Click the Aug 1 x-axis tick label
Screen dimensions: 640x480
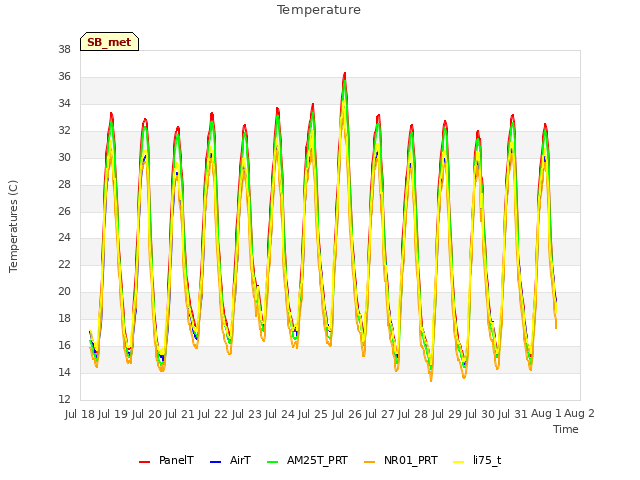pyautogui.click(x=546, y=414)
